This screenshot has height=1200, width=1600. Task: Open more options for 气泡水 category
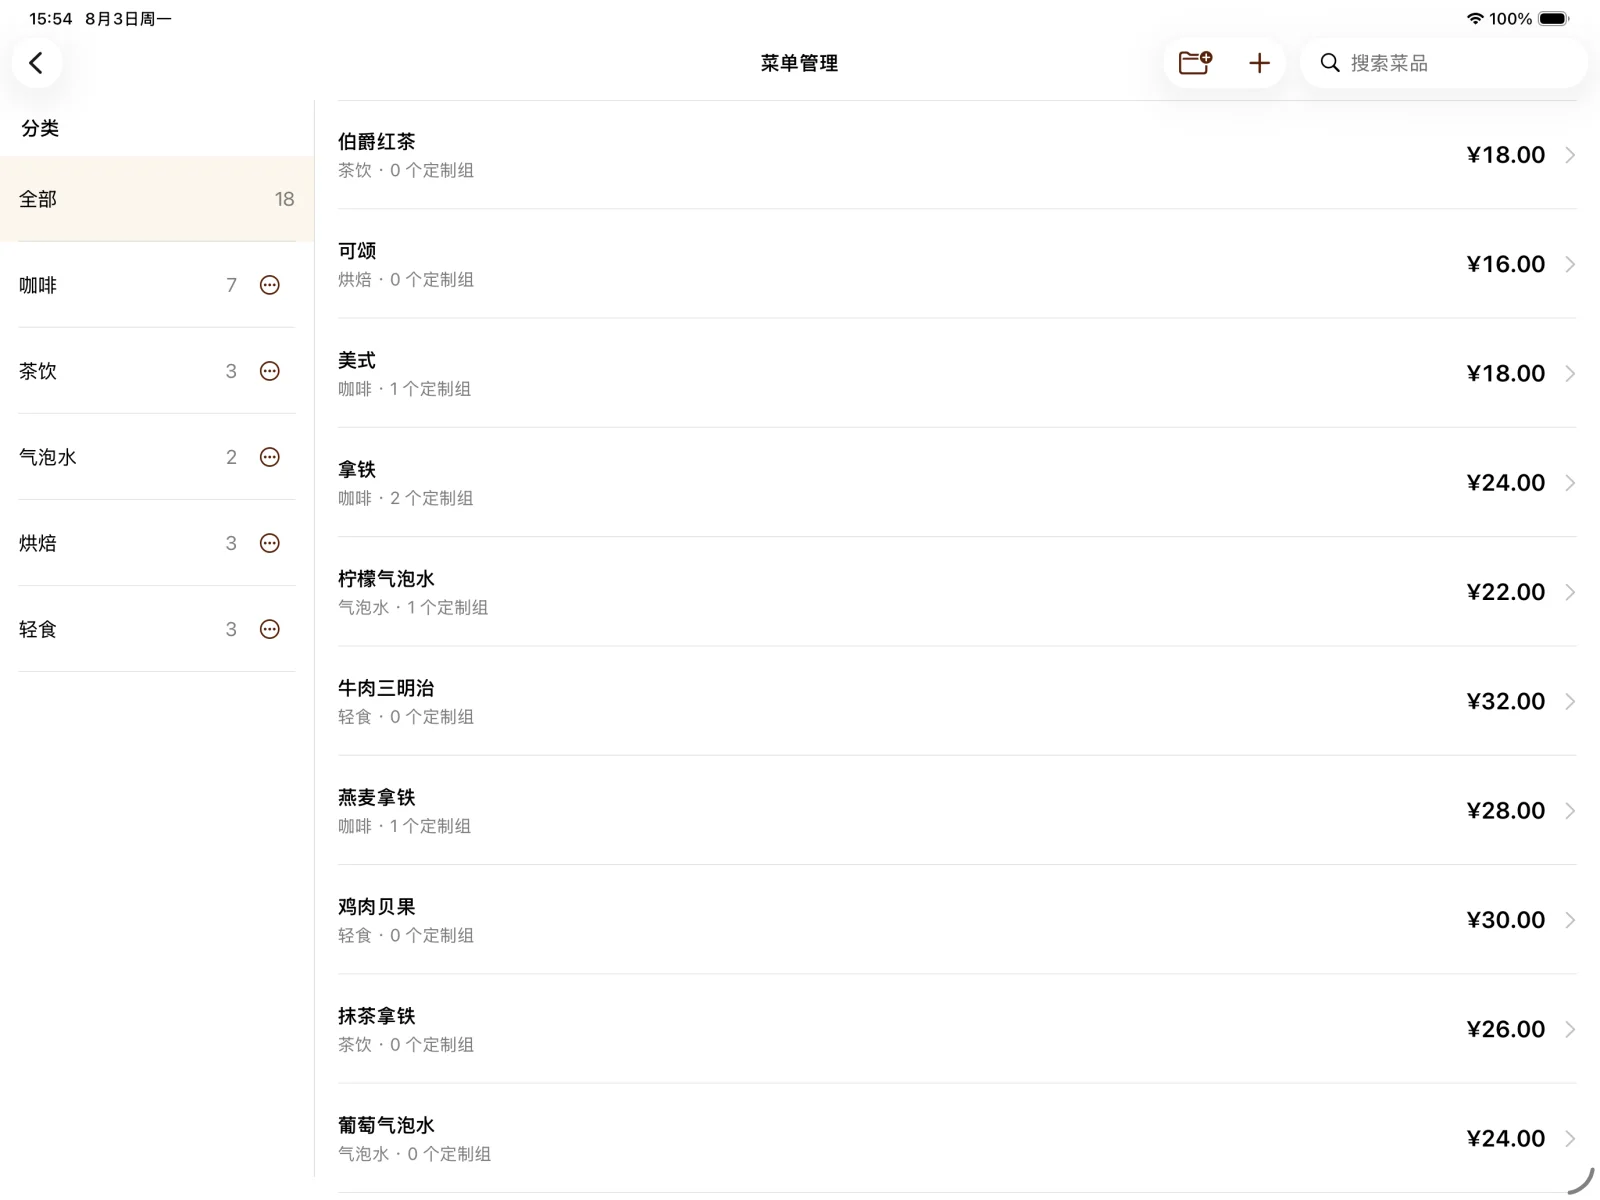(270, 457)
